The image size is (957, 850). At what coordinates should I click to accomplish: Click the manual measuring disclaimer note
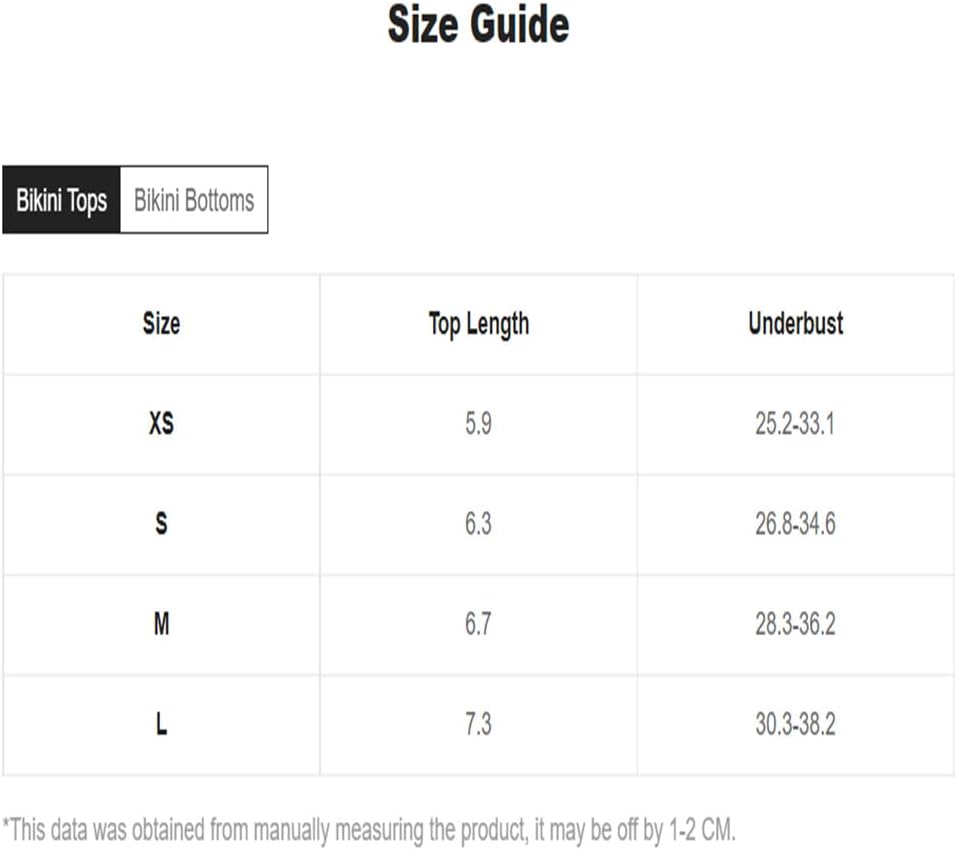[x=369, y=830]
